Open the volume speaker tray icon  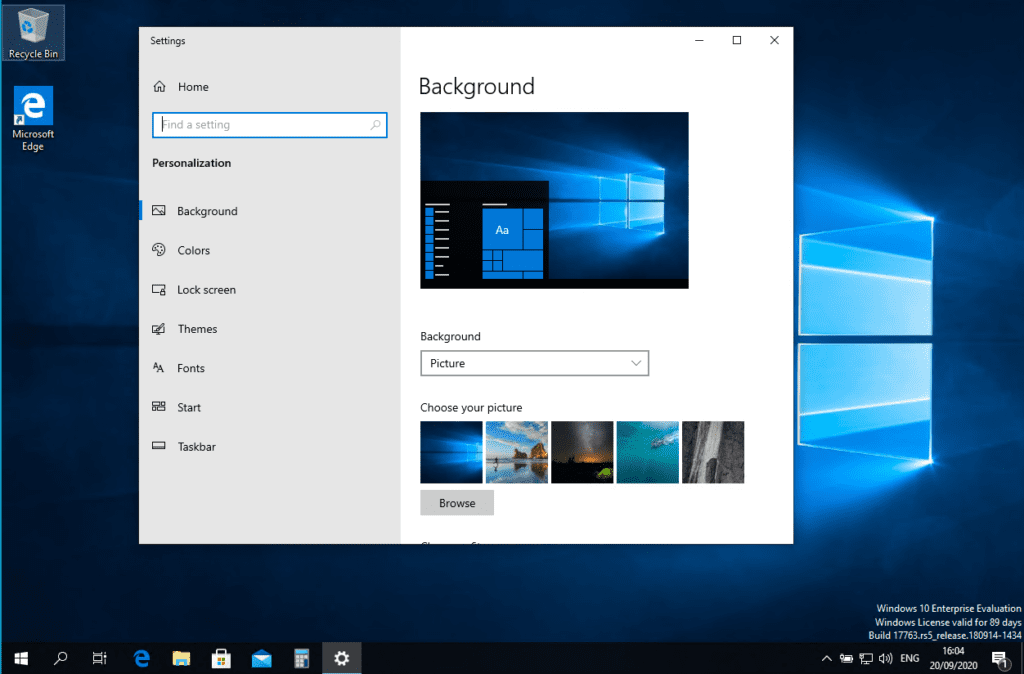tap(886, 658)
